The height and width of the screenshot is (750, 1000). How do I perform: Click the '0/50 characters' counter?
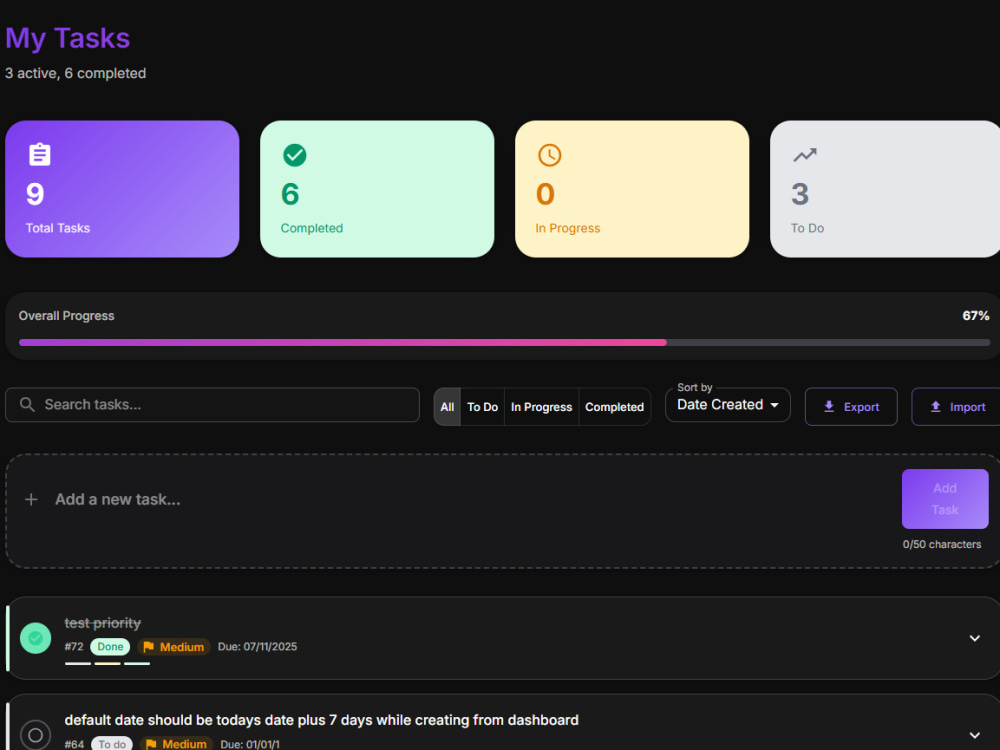click(x=942, y=544)
